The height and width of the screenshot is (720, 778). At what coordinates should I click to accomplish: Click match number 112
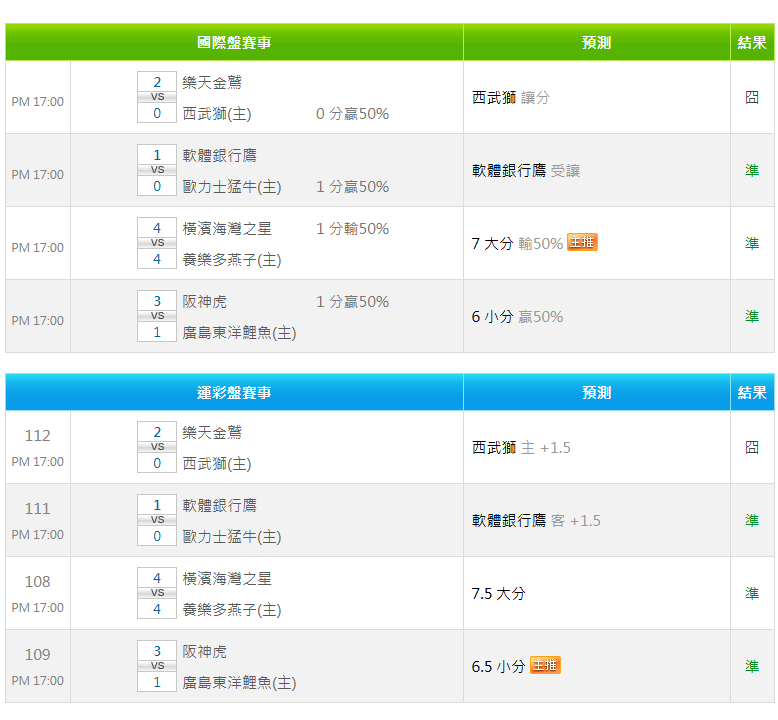(x=37, y=436)
